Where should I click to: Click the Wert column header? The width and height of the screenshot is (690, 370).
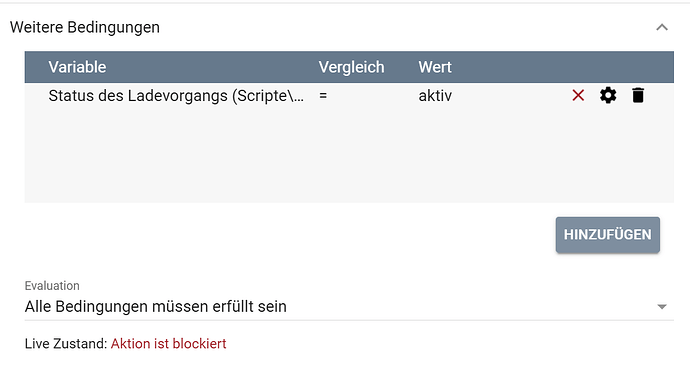435,67
